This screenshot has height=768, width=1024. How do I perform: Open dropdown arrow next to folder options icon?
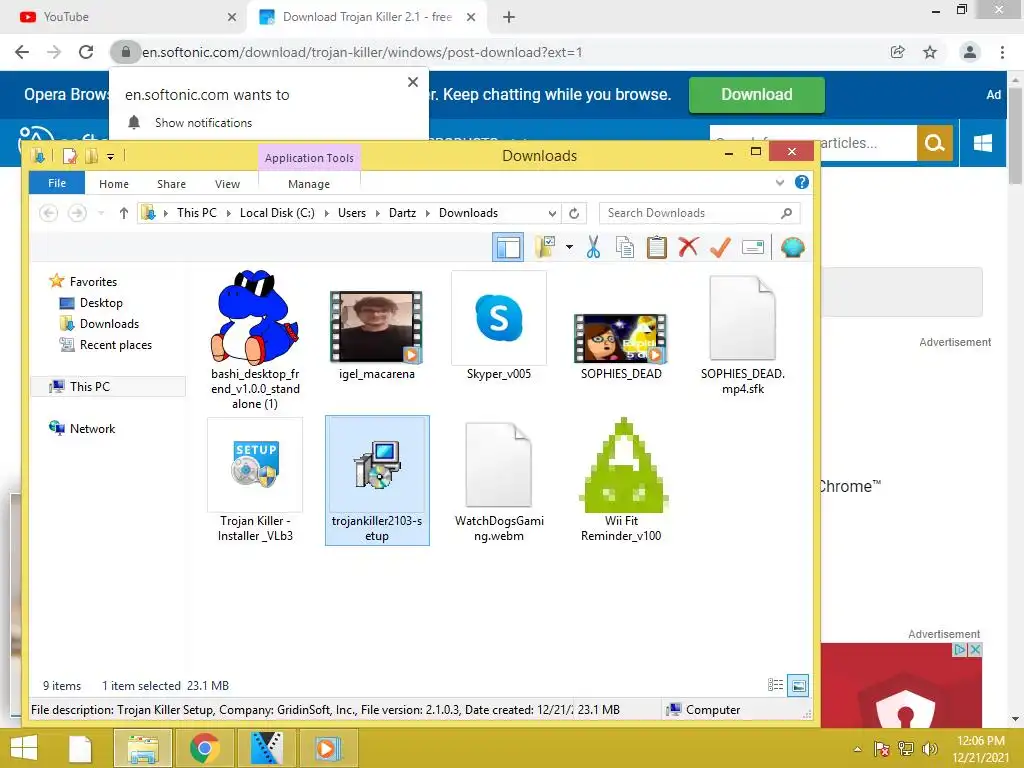click(569, 247)
